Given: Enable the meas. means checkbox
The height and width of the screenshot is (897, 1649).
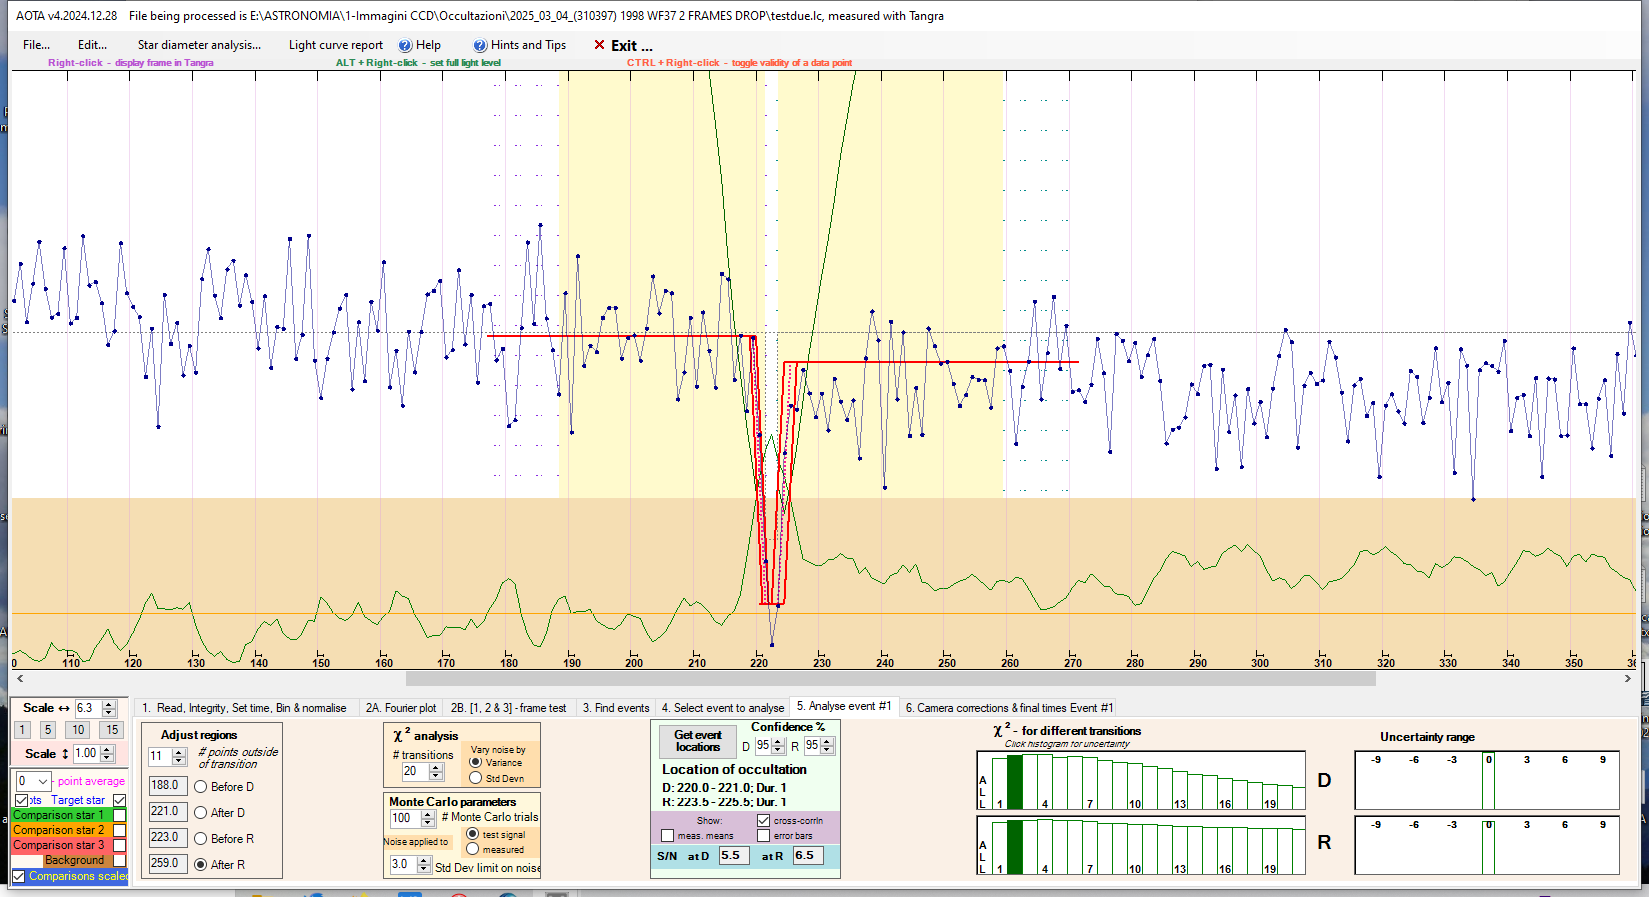Looking at the screenshot, I should pyautogui.click(x=667, y=835).
